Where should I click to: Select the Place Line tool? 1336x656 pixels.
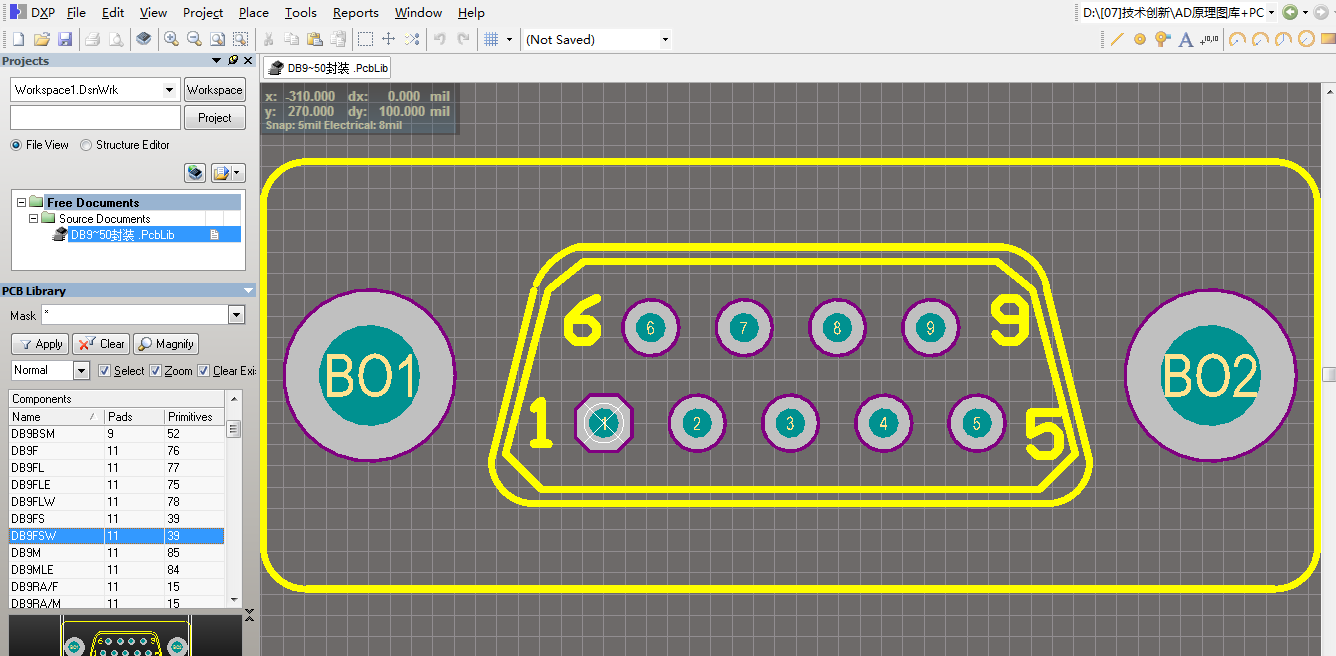pyautogui.click(x=1118, y=39)
